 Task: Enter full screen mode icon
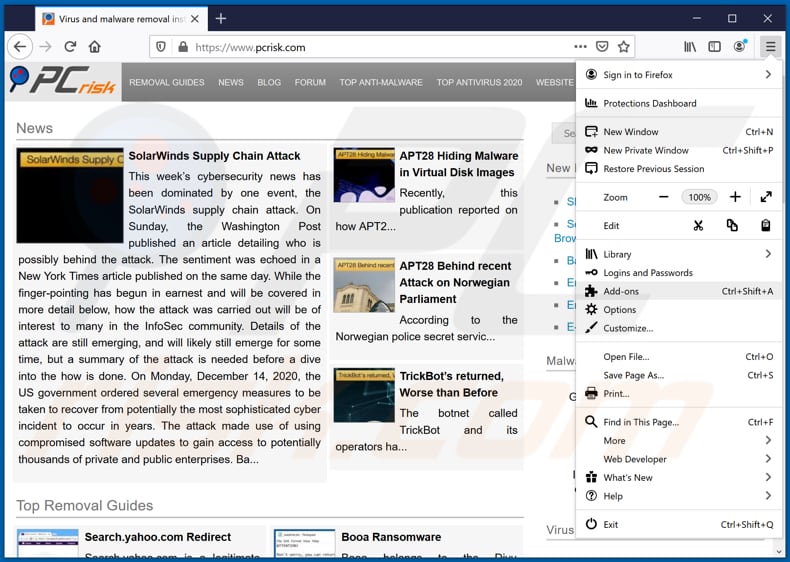point(766,197)
